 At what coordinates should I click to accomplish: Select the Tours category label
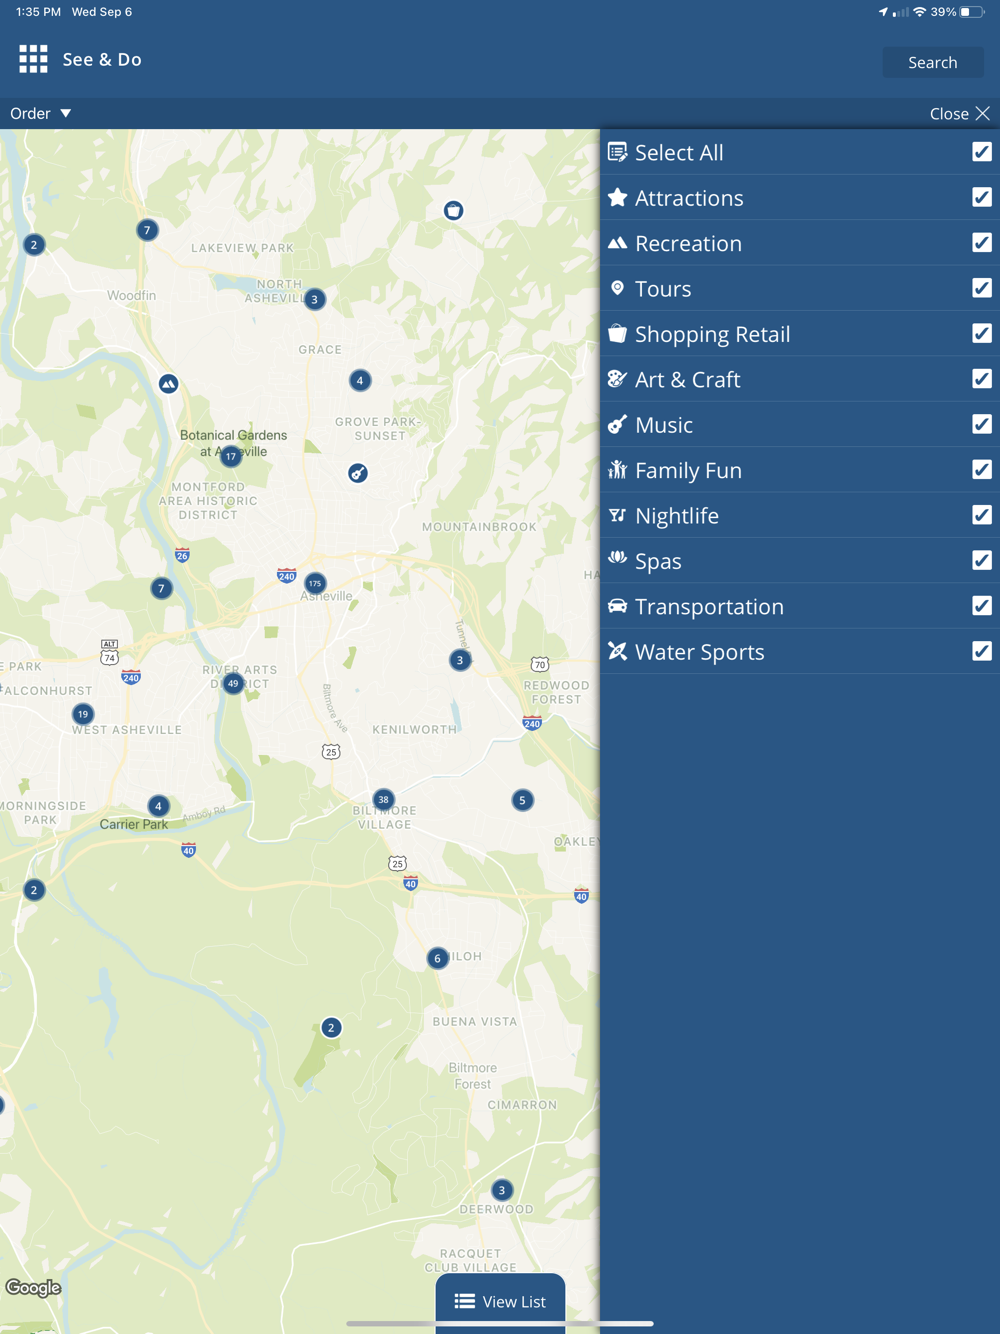click(663, 289)
